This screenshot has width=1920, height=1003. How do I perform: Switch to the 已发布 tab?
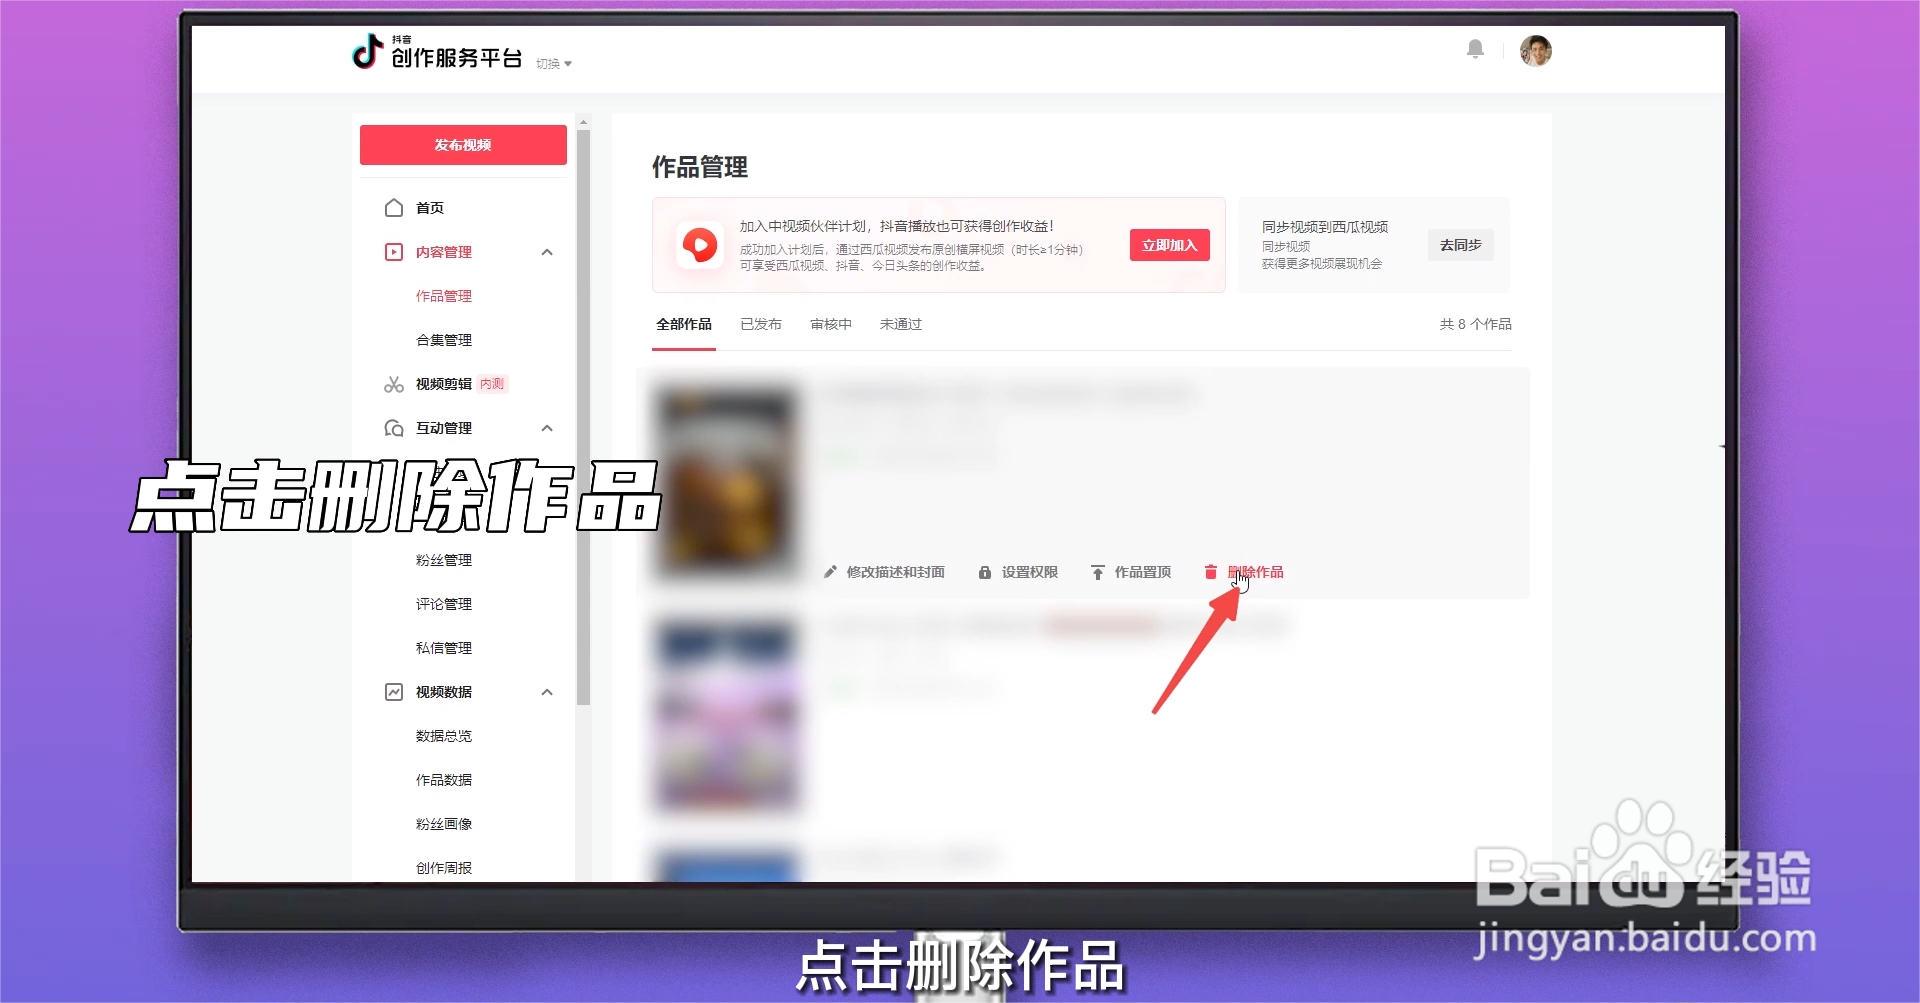(761, 324)
